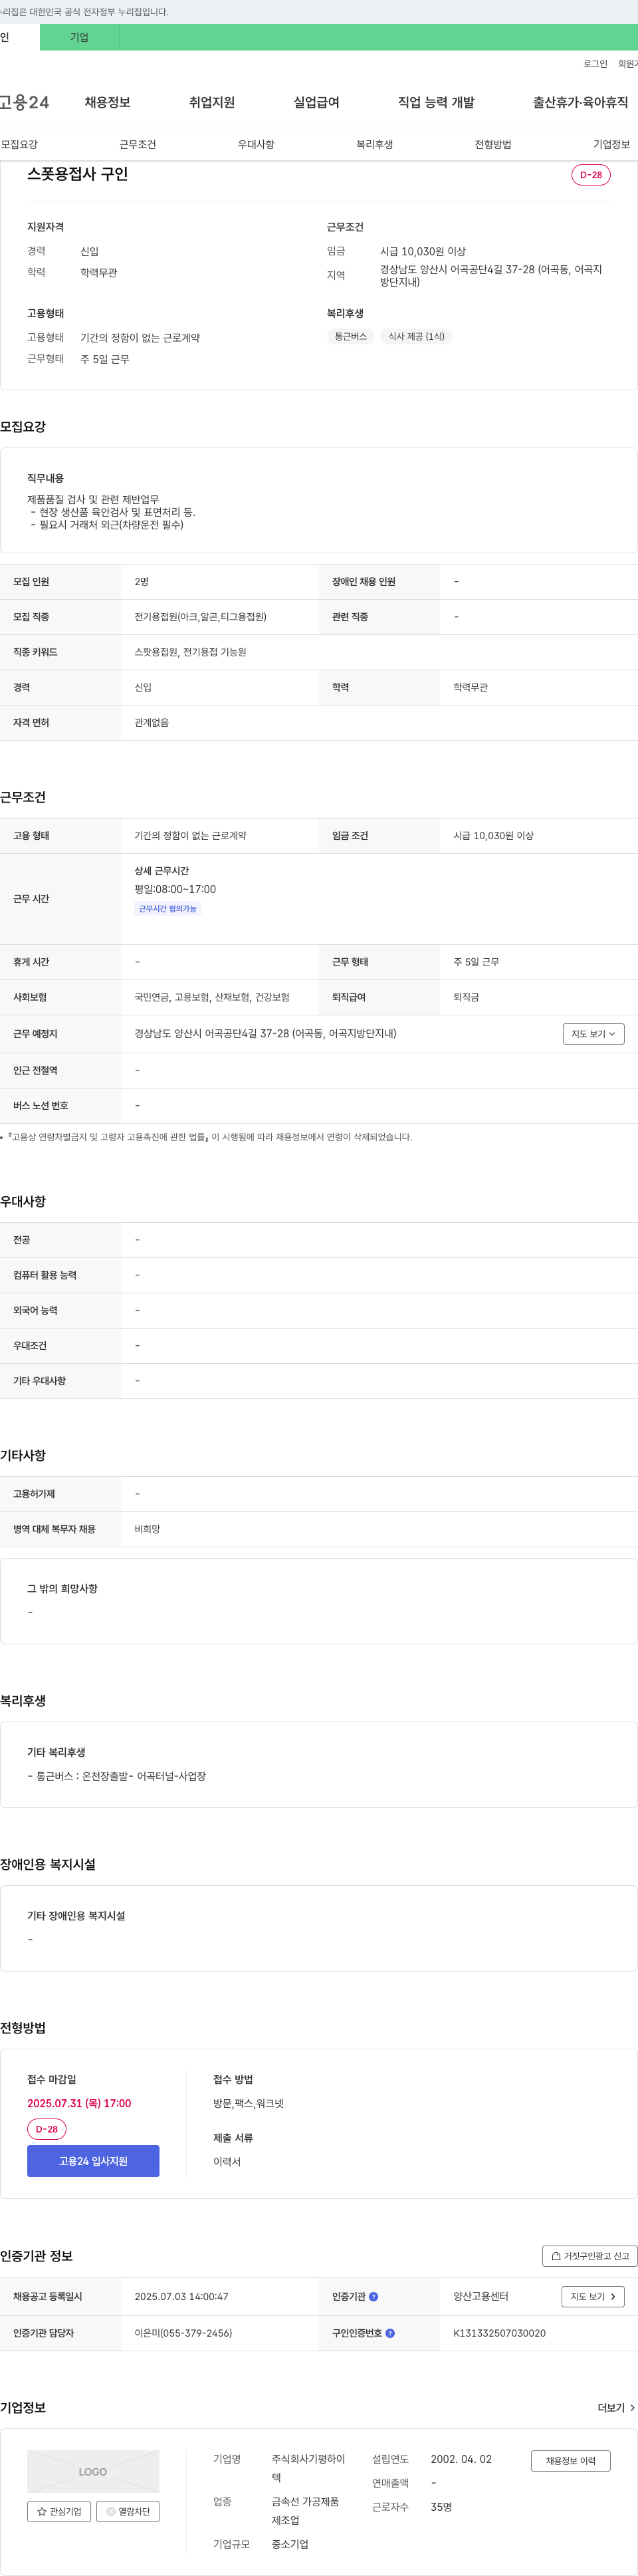This screenshot has height=2576, width=638.
Task: Click the commuter bus route text 온천장출발
Action: pos(105,1776)
